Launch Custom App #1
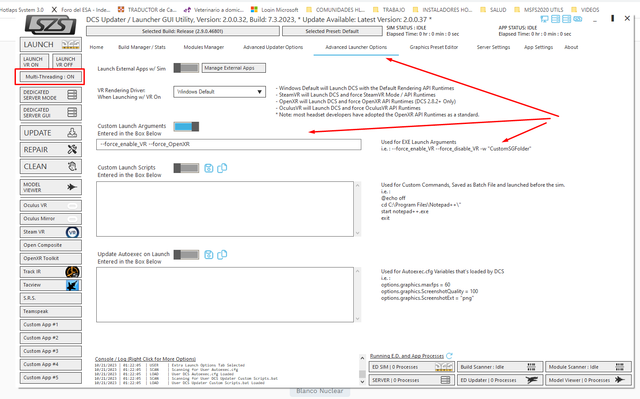This screenshot has width=640, height=399. pyautogui.click(x=51, y=325)
